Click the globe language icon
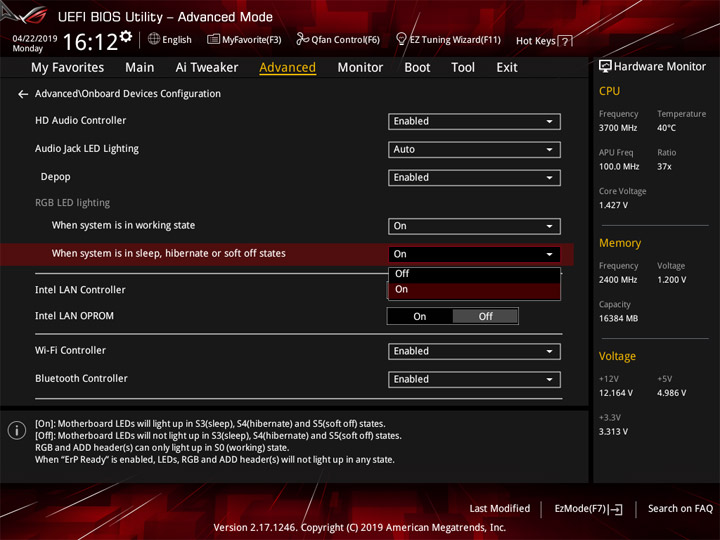This screenshot has width=720, height=540. pos(154,39)
